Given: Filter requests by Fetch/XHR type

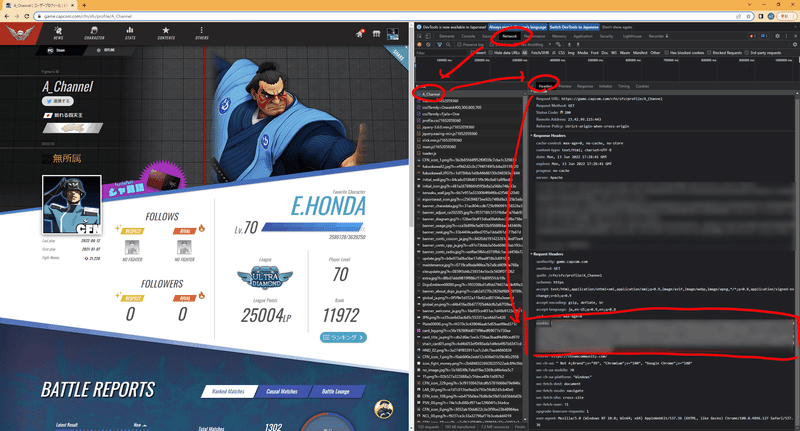Looking at the screenshot, I should (x=540, y=53).
